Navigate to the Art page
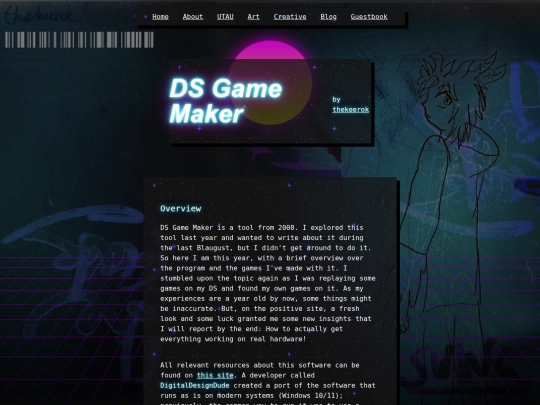540x405 pixels. click(253, 17)
